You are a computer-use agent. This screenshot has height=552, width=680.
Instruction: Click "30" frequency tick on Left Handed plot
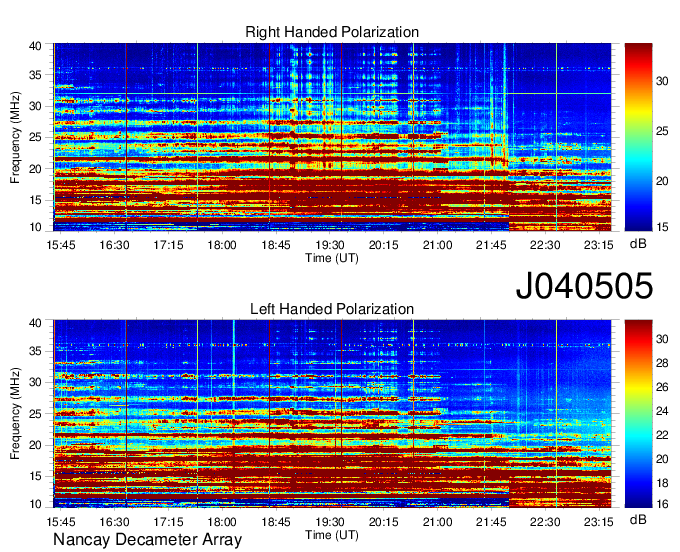[x=35, y=382]
